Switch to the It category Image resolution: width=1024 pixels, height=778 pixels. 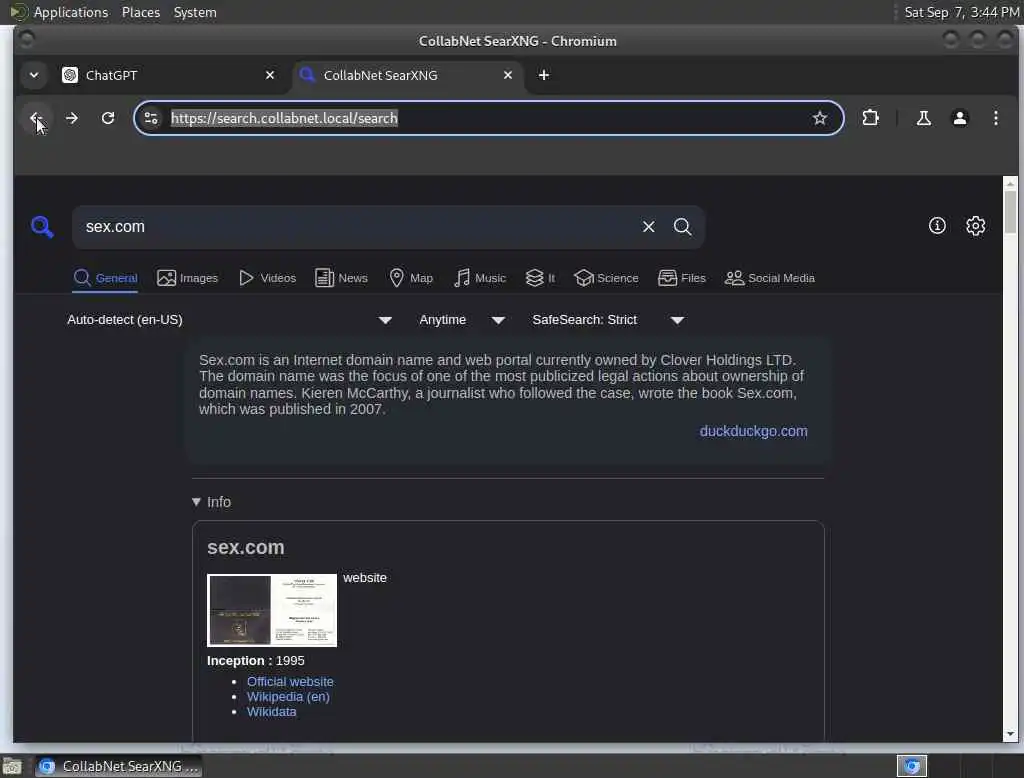(x=540, y=278)
